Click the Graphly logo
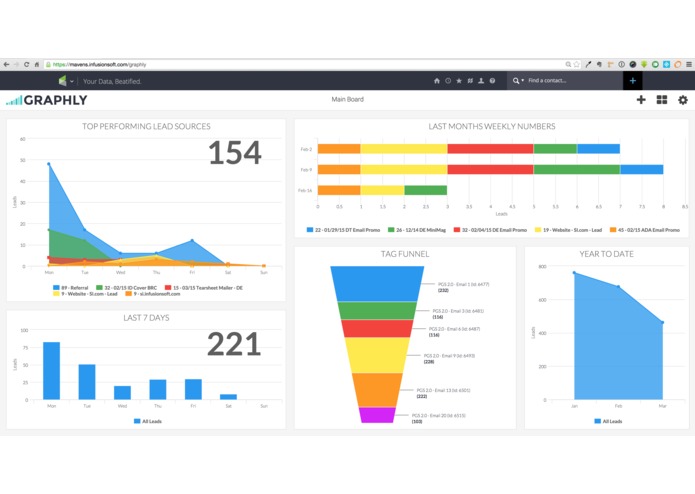This screenshot has height=494, width=695. point(47,100)
